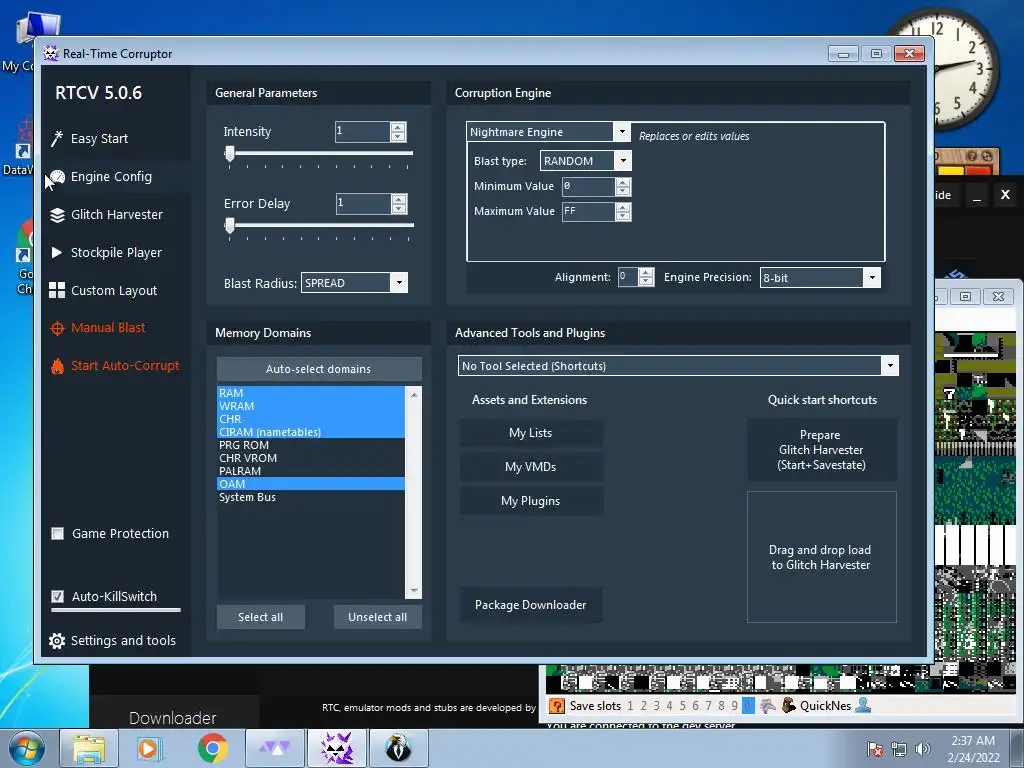The height and width of the screenshot is (768, 1024).
Task: Open Windows Start menu orb
Action: point(27,748)
